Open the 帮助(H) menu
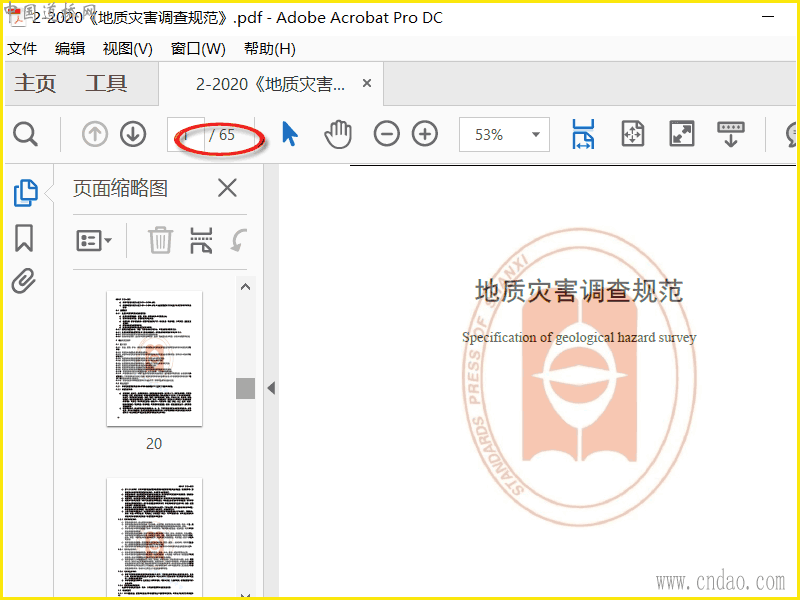This screenshot has height=600, width=800. tap(269, 49)
